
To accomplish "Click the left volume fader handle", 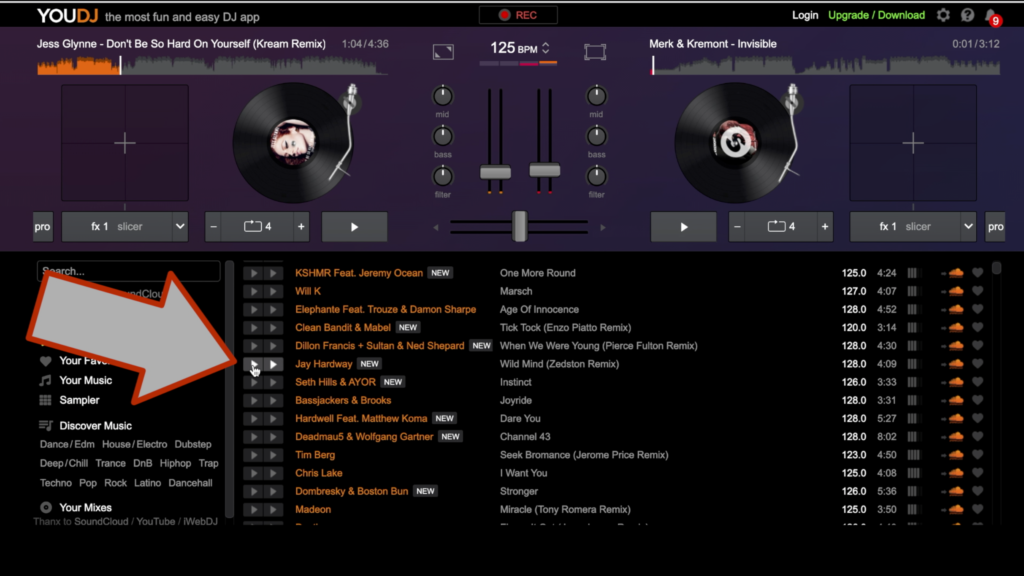I will click(x=496, y=172).
